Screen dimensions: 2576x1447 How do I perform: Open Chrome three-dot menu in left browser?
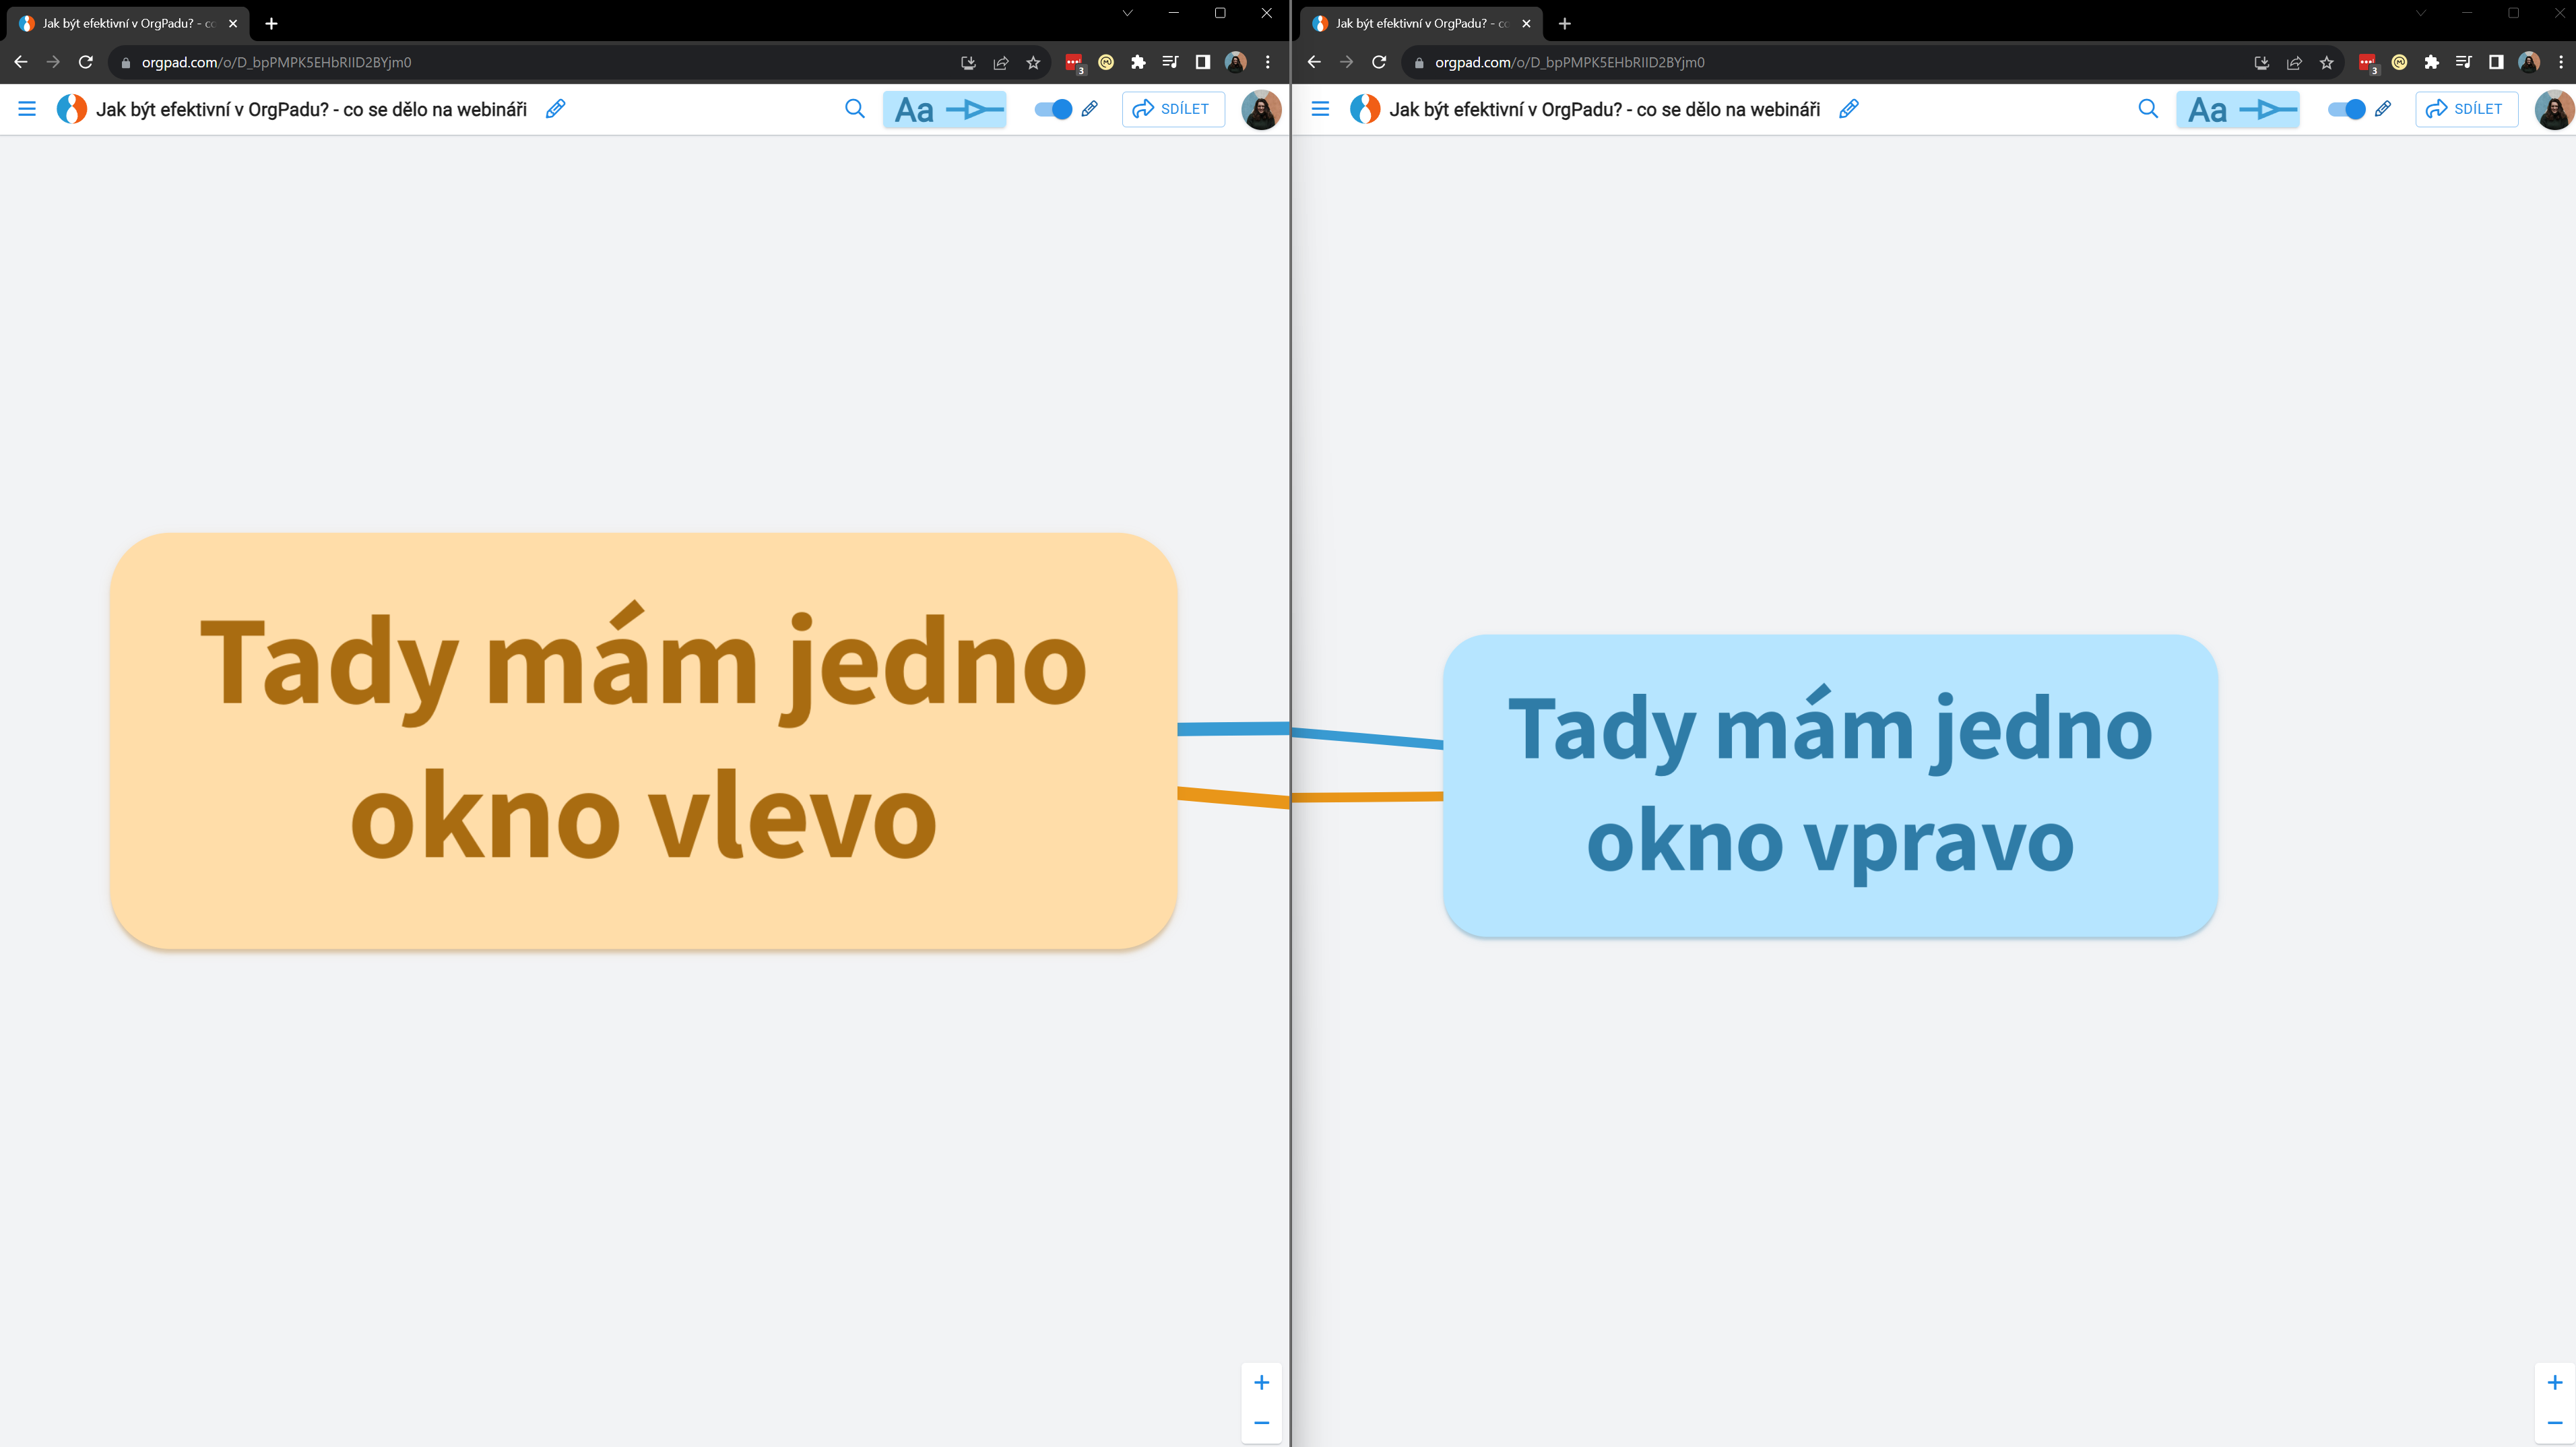click(1268, 62)
